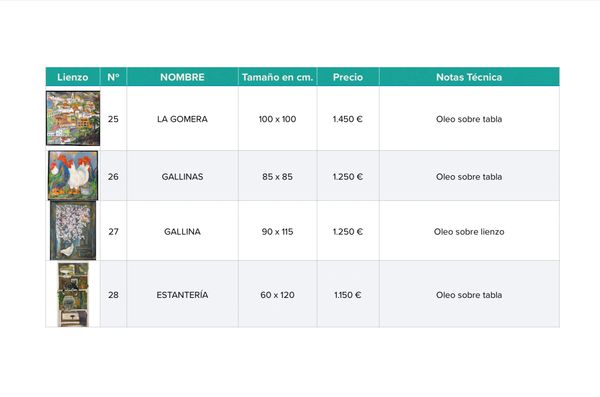The width and height of the screenshot is (600, 397).
Task: Select the Gallinas roosters painting thumbnail
Action: pos(73,175)
